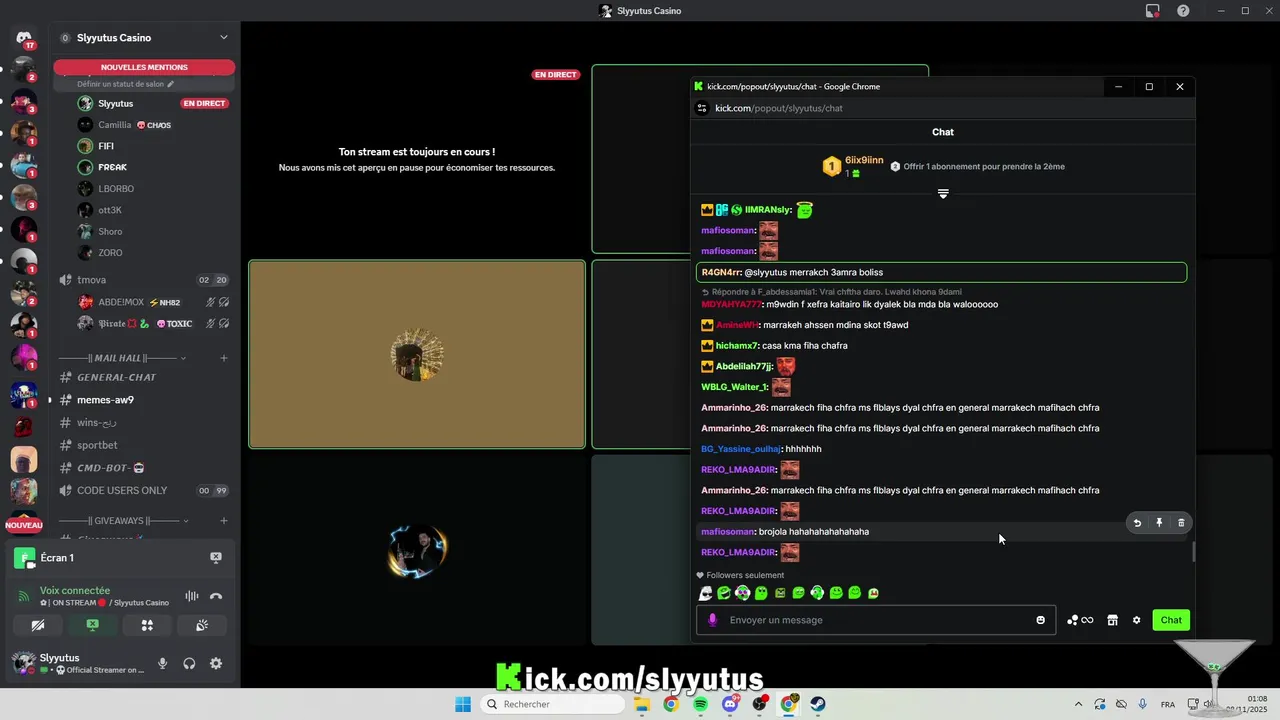Open Steam from the taskbar
The image size is (1280, 720).
(x=818, y=704)
